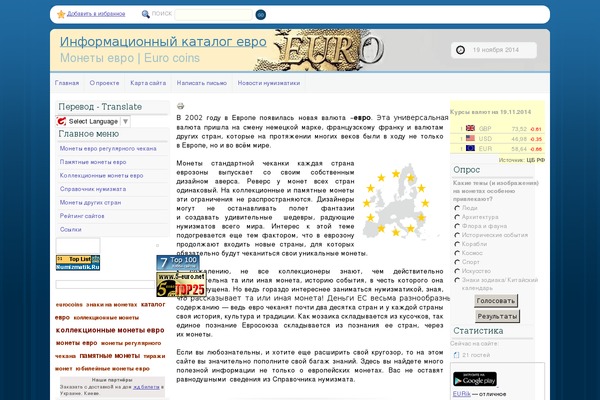
Task: Open the 'Главная' menu tab
Action: point(67,83)
